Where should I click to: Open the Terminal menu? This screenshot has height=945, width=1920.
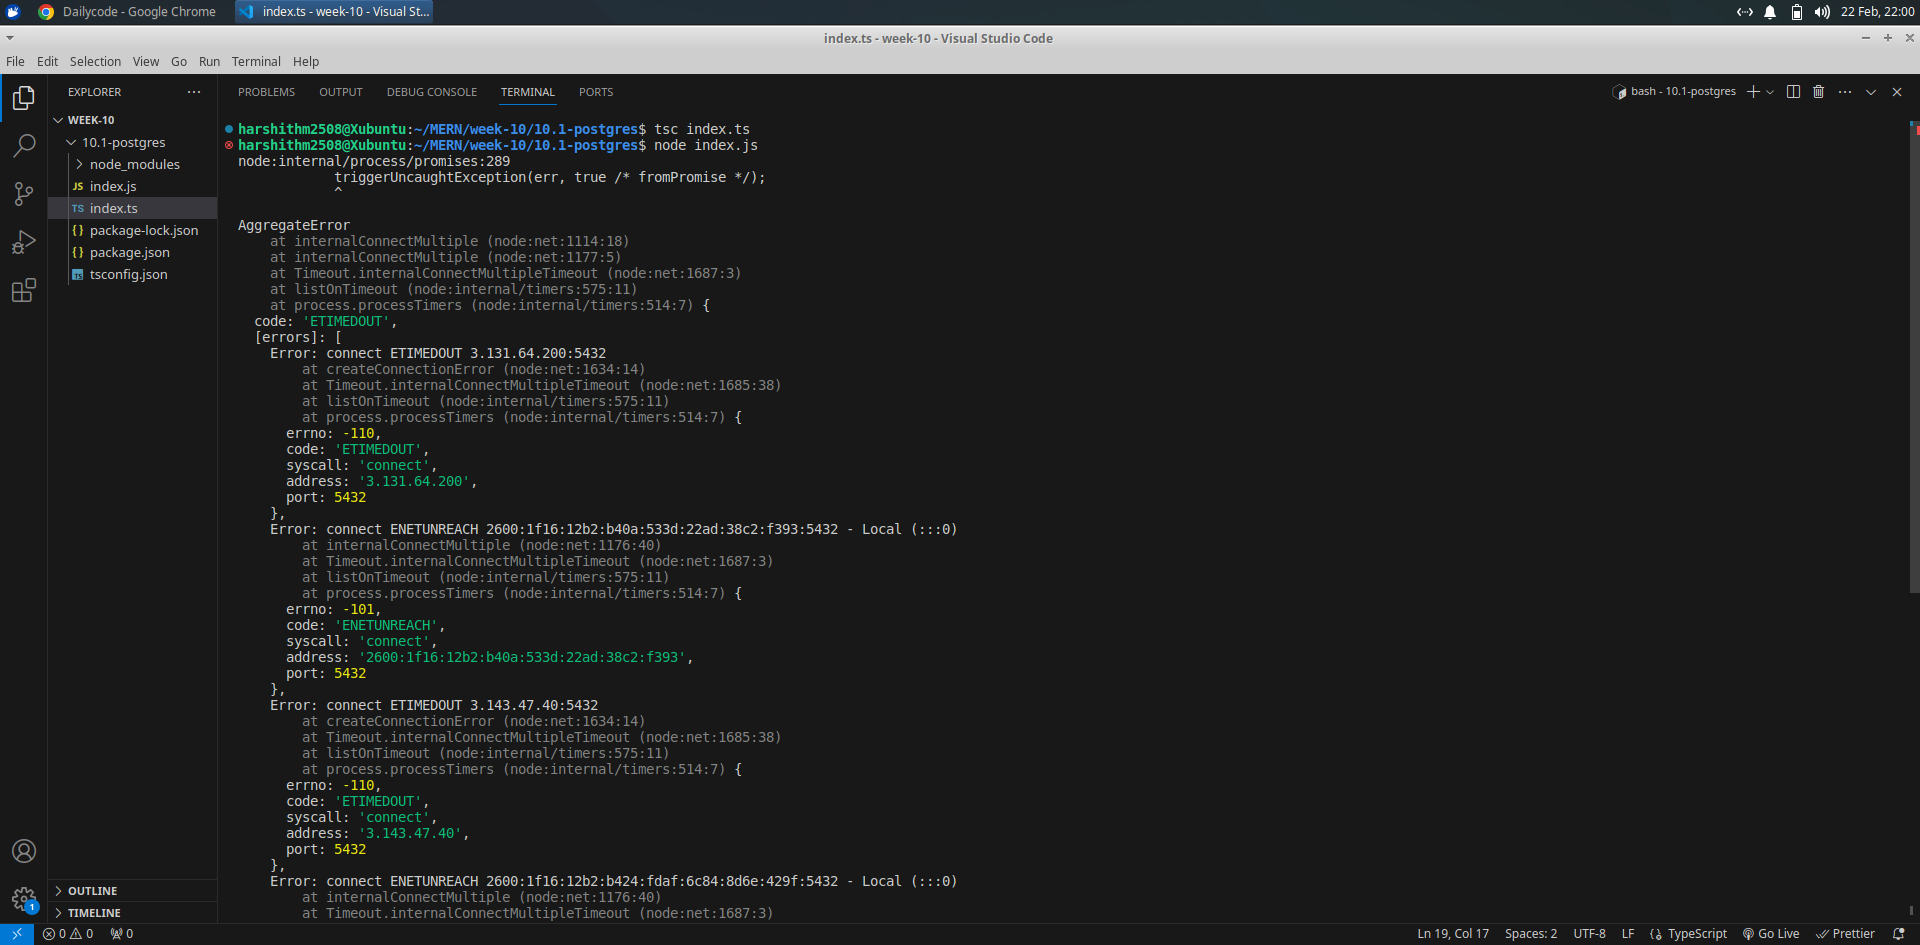(x=256, y=62)
